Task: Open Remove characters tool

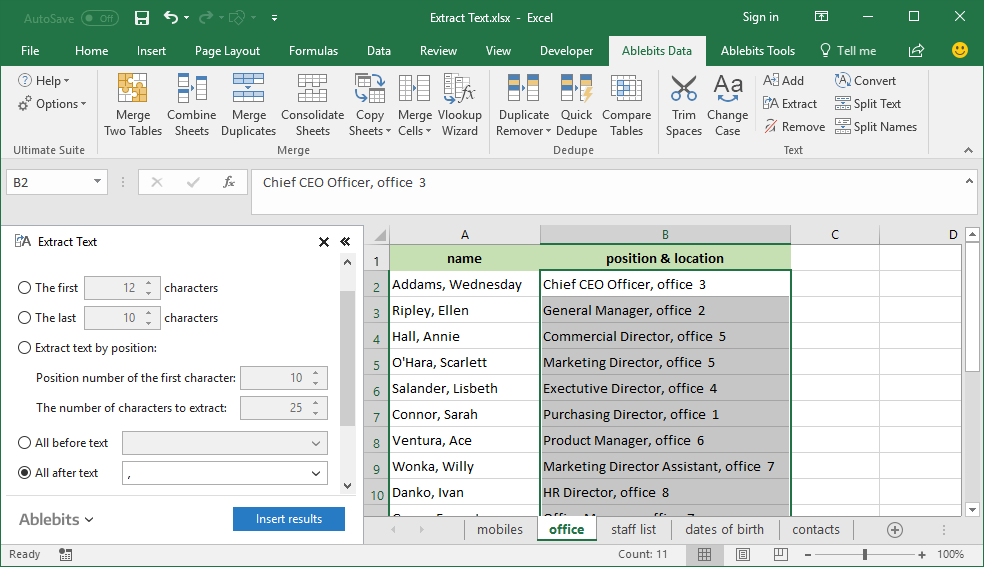Action: (x=794, y=127)
